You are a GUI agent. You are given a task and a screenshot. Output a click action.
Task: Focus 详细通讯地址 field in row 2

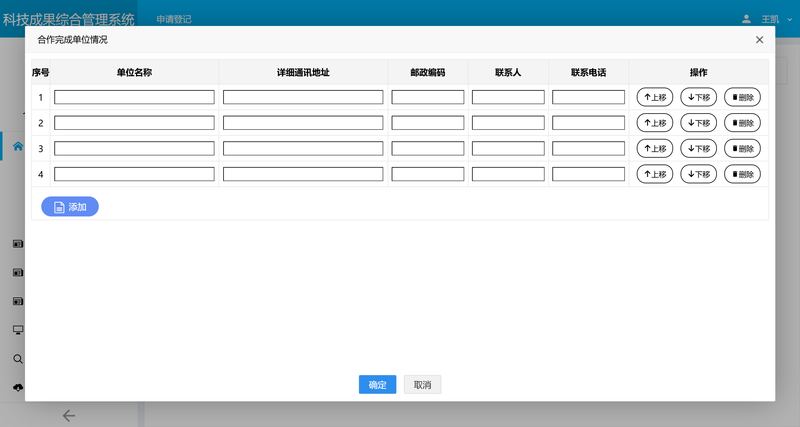pos(303,122)
